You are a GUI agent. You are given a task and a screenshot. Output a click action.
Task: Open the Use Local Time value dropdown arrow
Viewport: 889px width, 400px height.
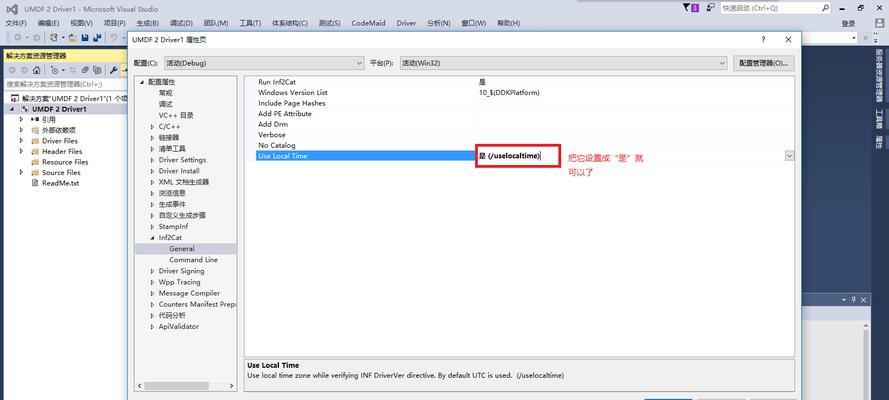click(x=789, y=156)
